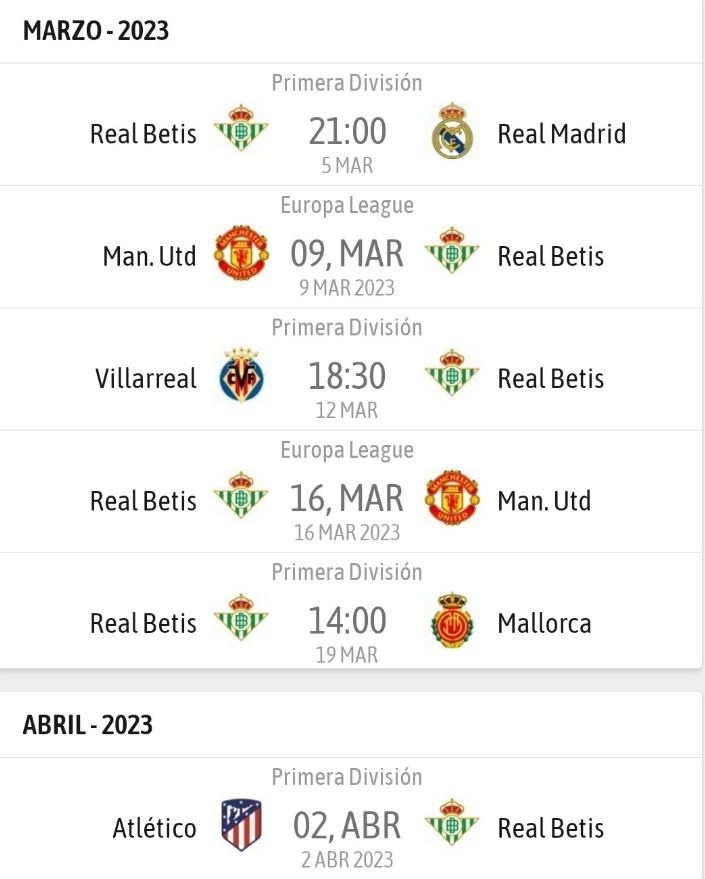Open the Villarreal team name link
Viewport: 705px width, 879px height.
click(146, 378)
